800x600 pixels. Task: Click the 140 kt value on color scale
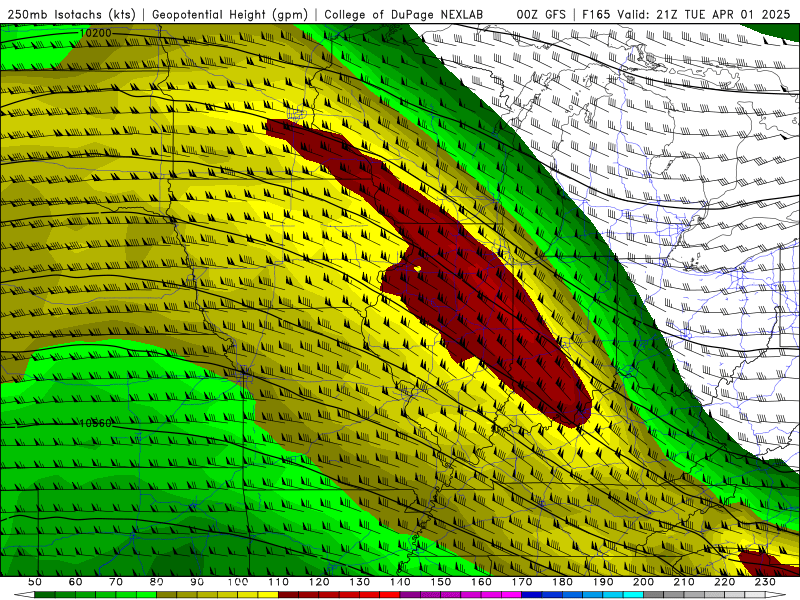(x=400, y=582)
